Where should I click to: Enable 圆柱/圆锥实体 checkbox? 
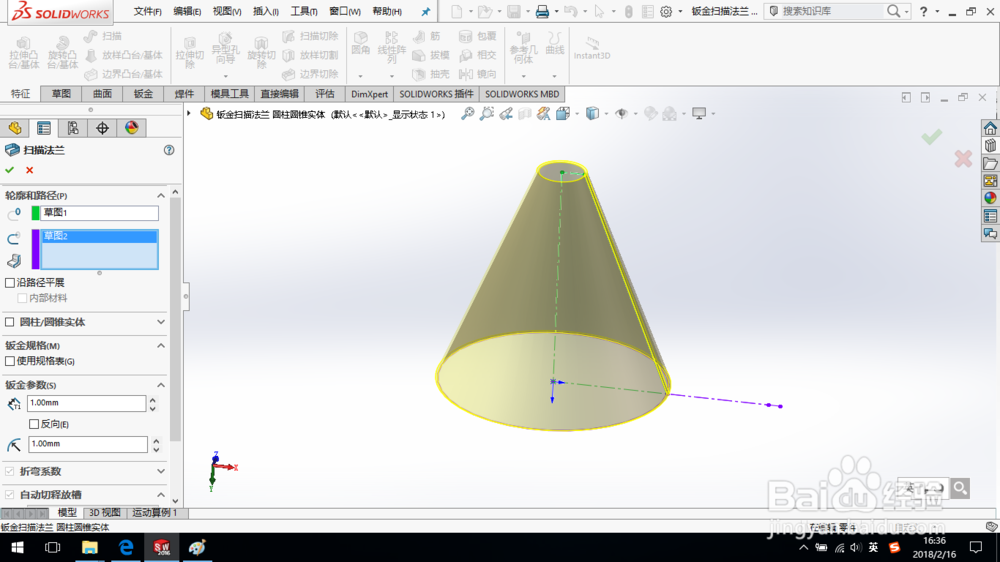[x=10, y=322]
